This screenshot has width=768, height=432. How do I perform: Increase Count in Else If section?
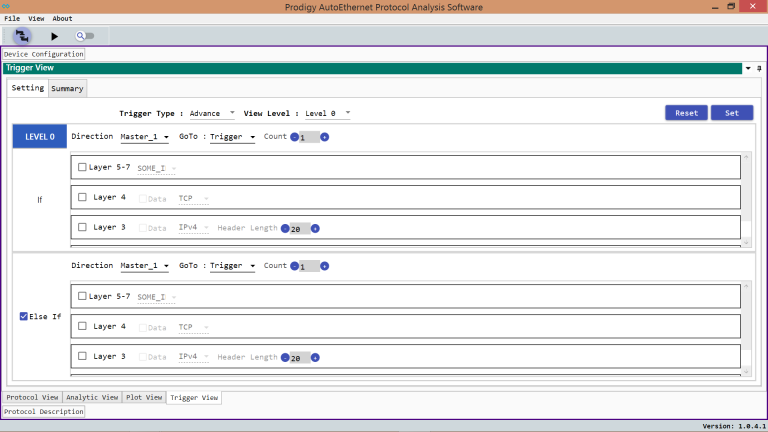[324, 266]
